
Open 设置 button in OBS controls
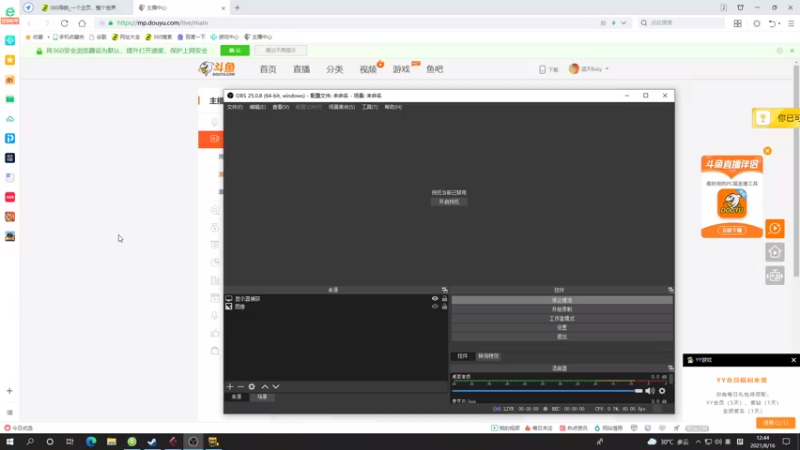[x=562, y=328]
